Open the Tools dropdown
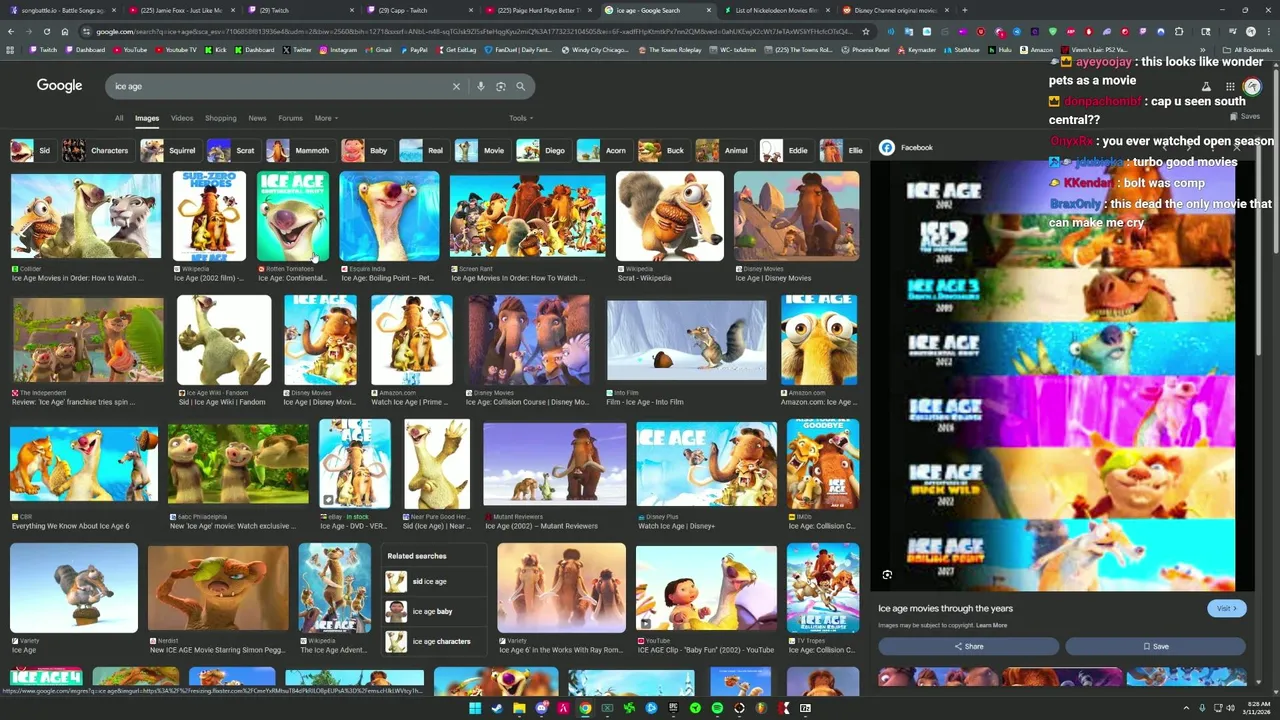The height and width of the screenshot is (720, 1280). 519,118
